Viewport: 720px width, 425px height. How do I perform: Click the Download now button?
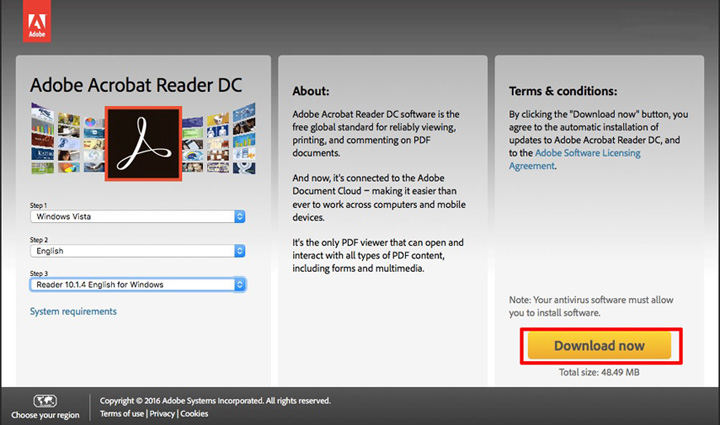599,345
